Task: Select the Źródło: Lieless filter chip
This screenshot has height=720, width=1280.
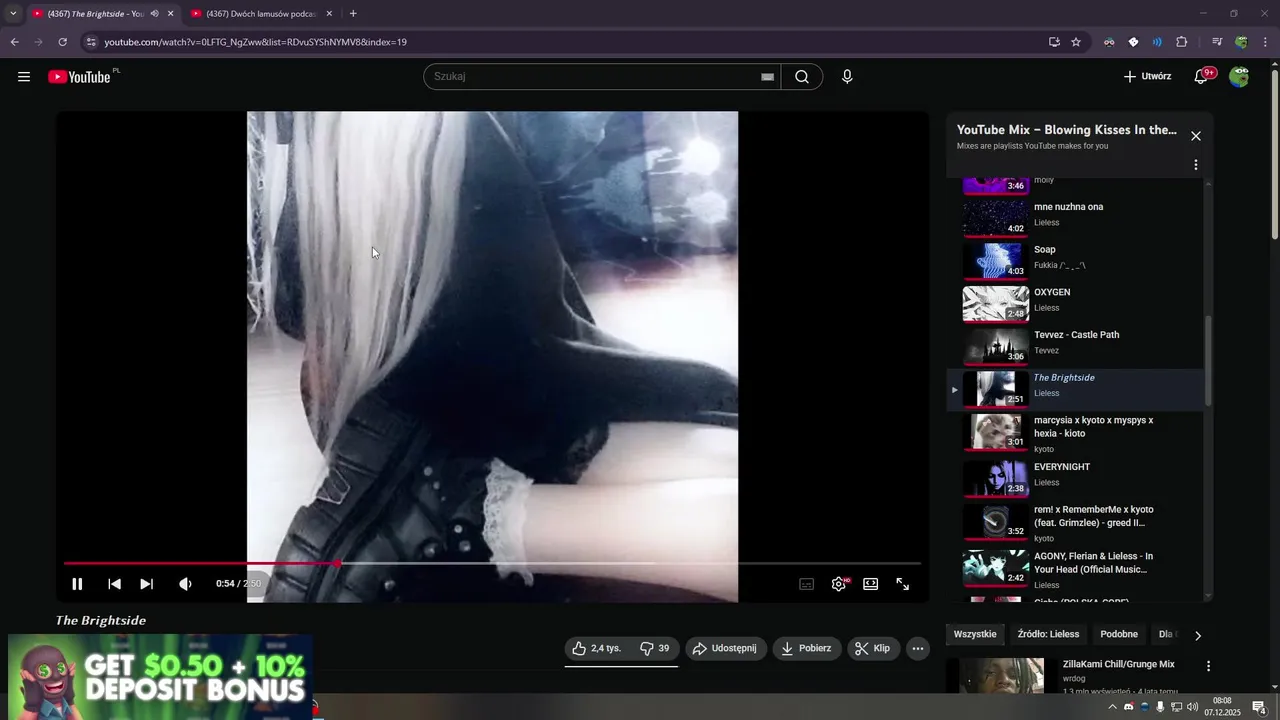Action: [1048, 634]
